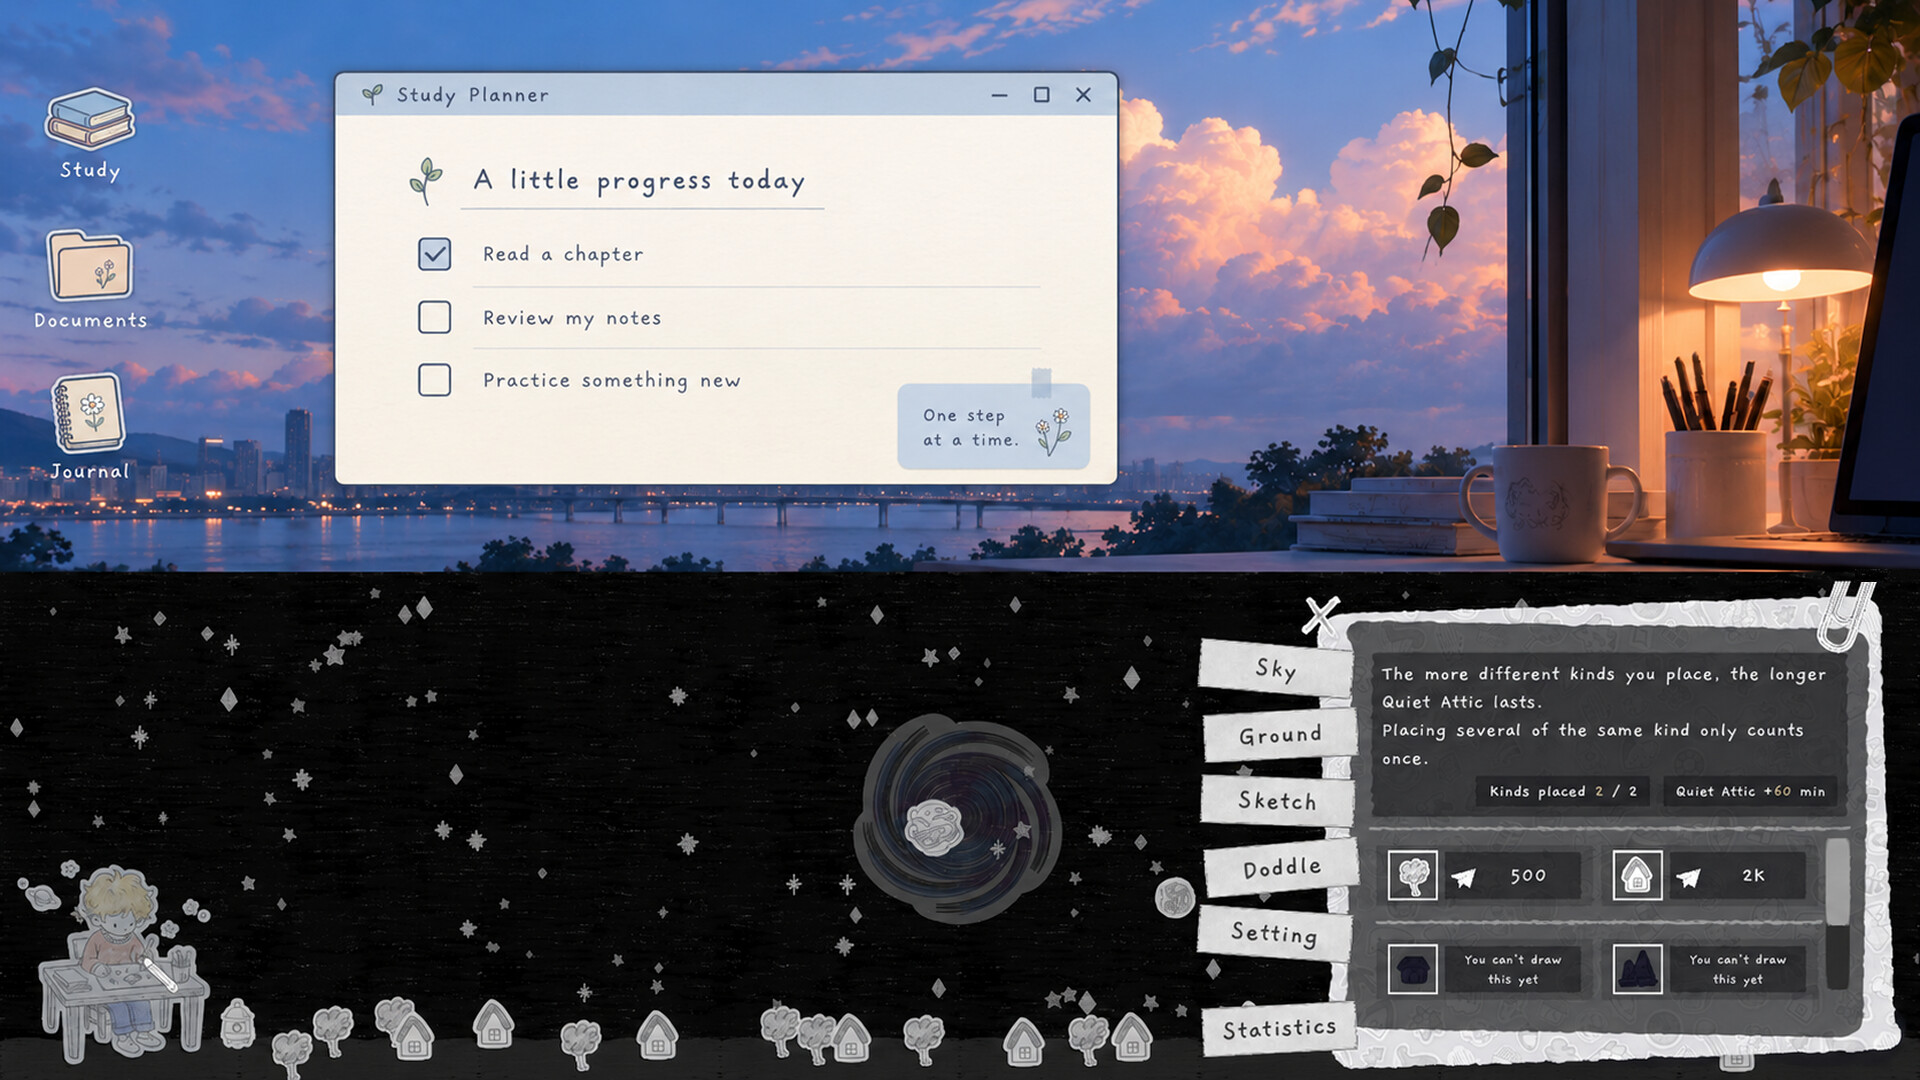The height and width of the screenshot is (1080, 1920).
Task: Check the Review my notes checkbox
Action: 434,317
